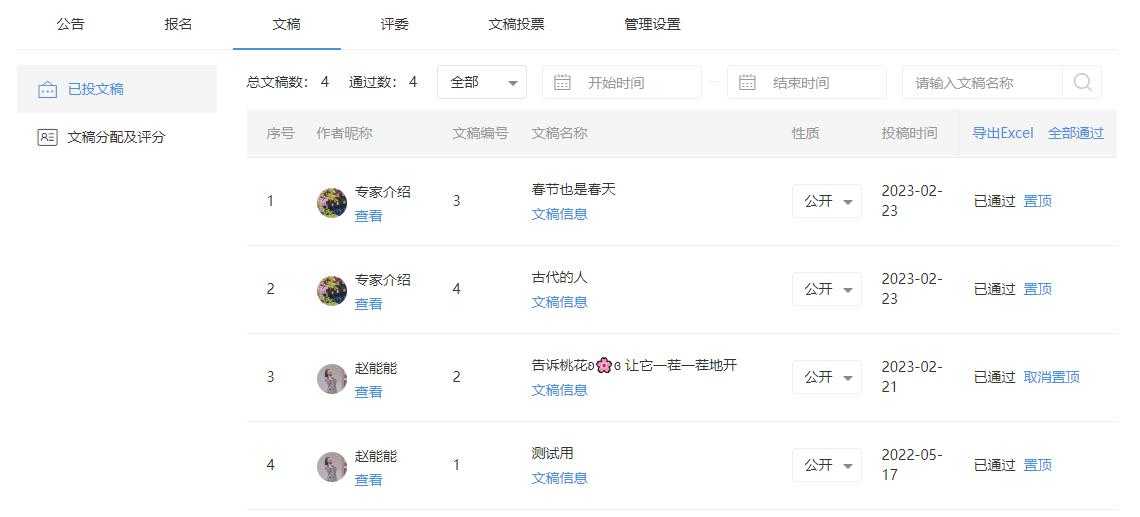Click the 全部通过 link

point(1075,133)
